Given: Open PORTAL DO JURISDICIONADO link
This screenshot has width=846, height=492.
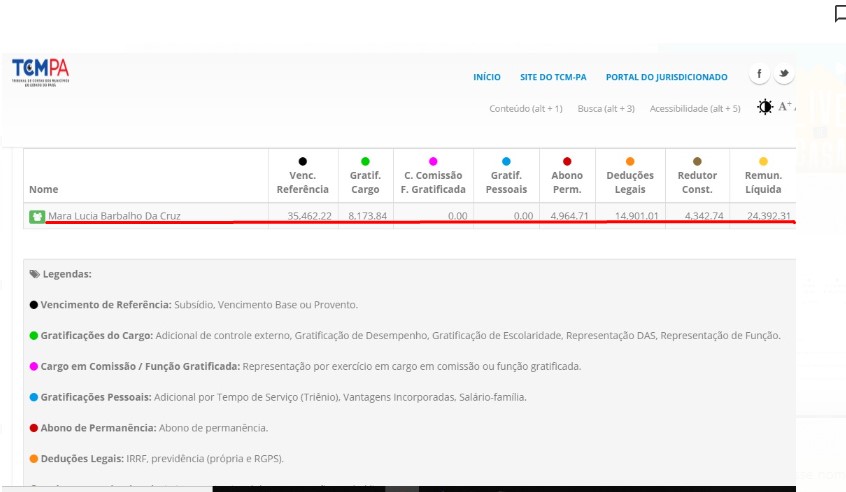Looking at the screenshot, I should point(666,77).
